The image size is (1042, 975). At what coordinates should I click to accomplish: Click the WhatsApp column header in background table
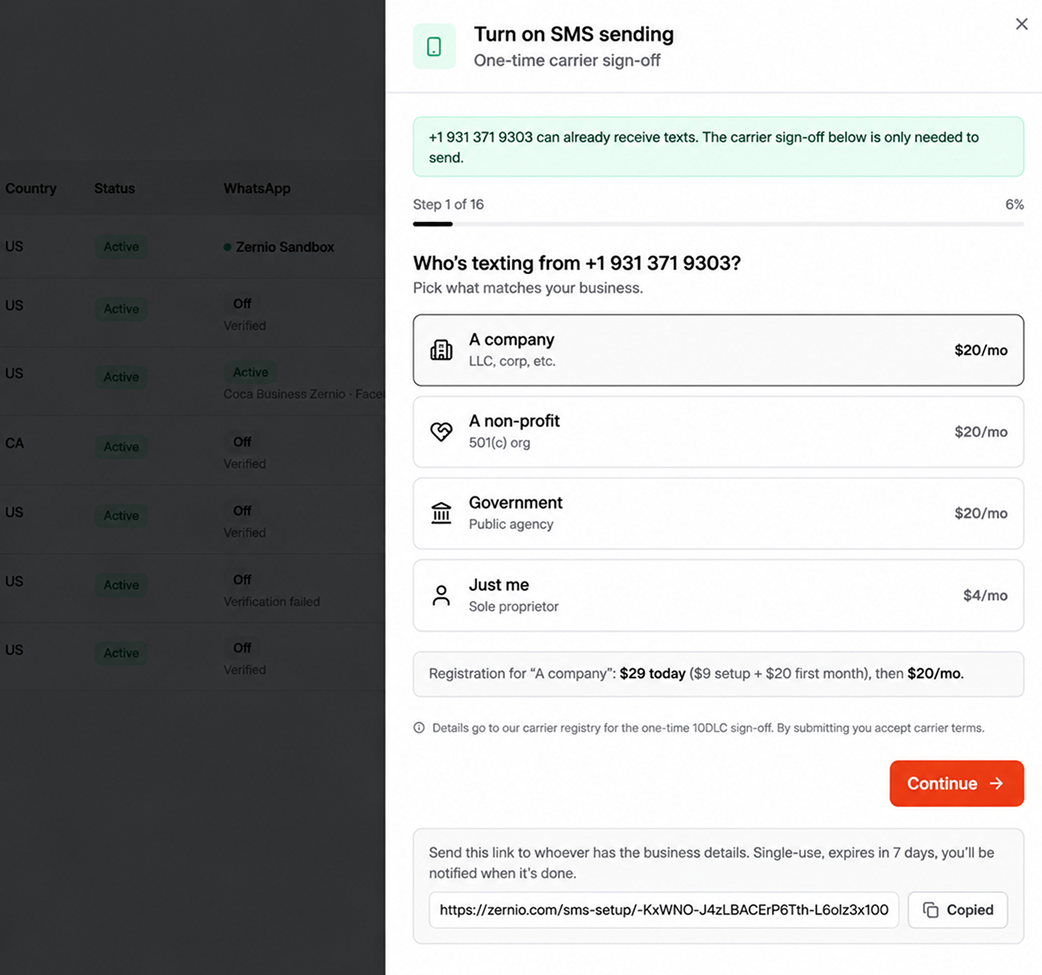click(257, 189)
